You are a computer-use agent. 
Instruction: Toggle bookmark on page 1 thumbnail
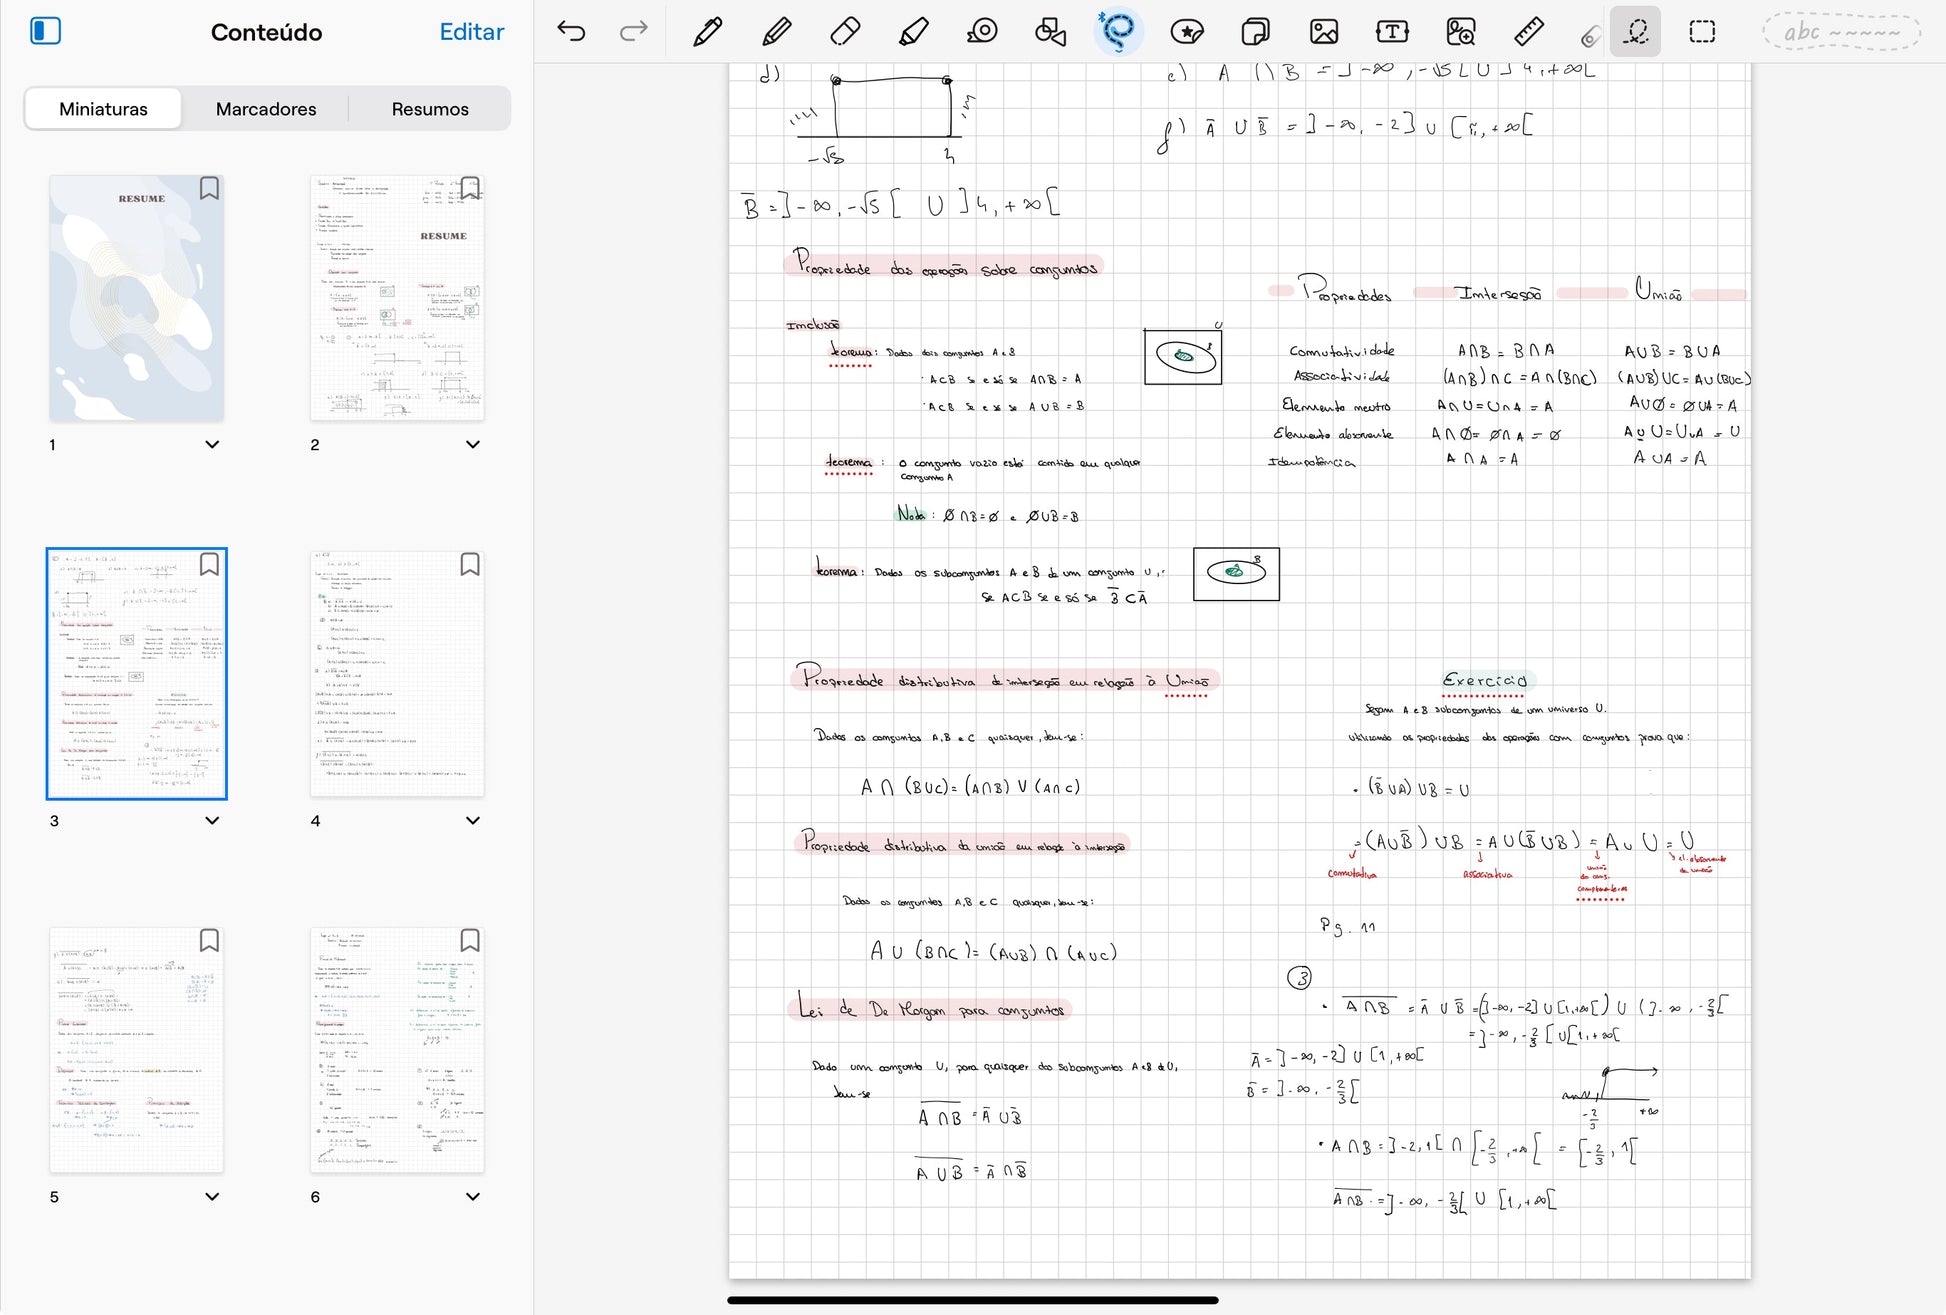point(209,188)
